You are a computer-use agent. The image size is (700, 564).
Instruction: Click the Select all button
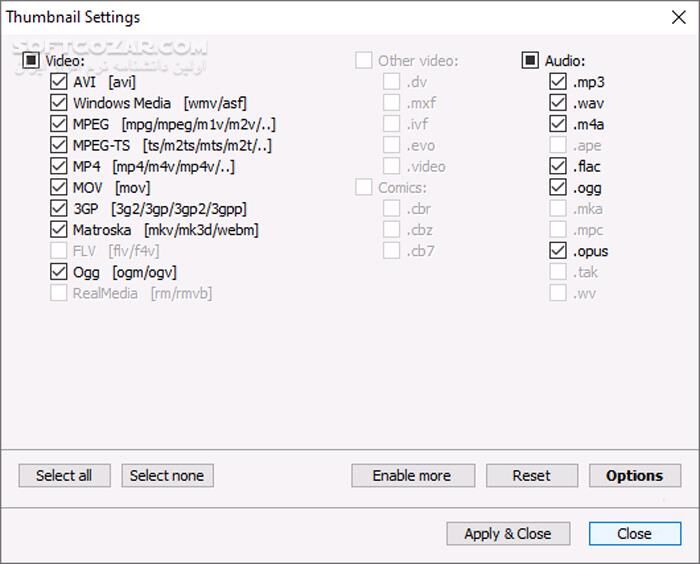tap(64, 476)
